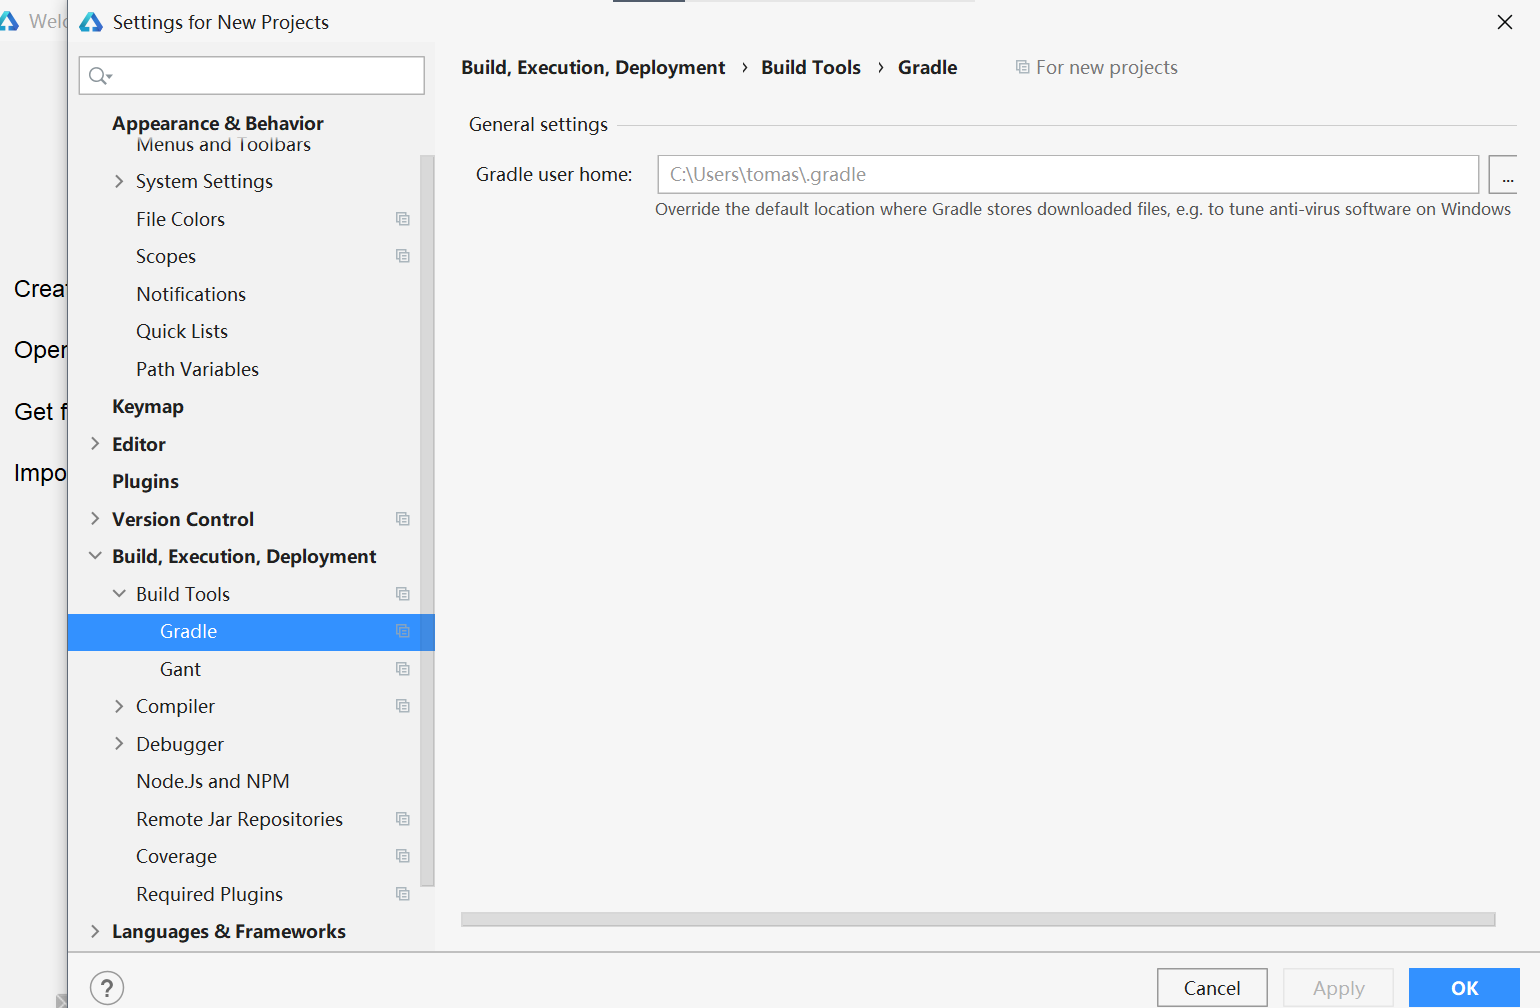The image size is (1540, 1008).
Task: Expand the Editor section
Action: [x=95, y=444]
